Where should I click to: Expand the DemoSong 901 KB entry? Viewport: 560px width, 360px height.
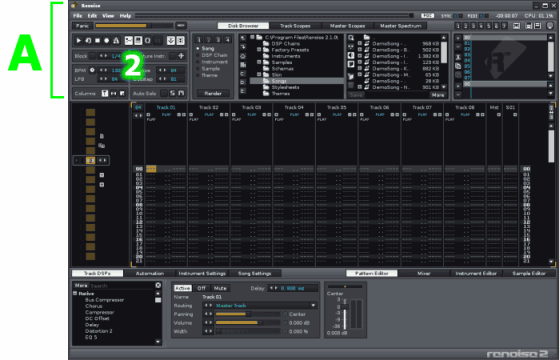[x=360, y=87]
